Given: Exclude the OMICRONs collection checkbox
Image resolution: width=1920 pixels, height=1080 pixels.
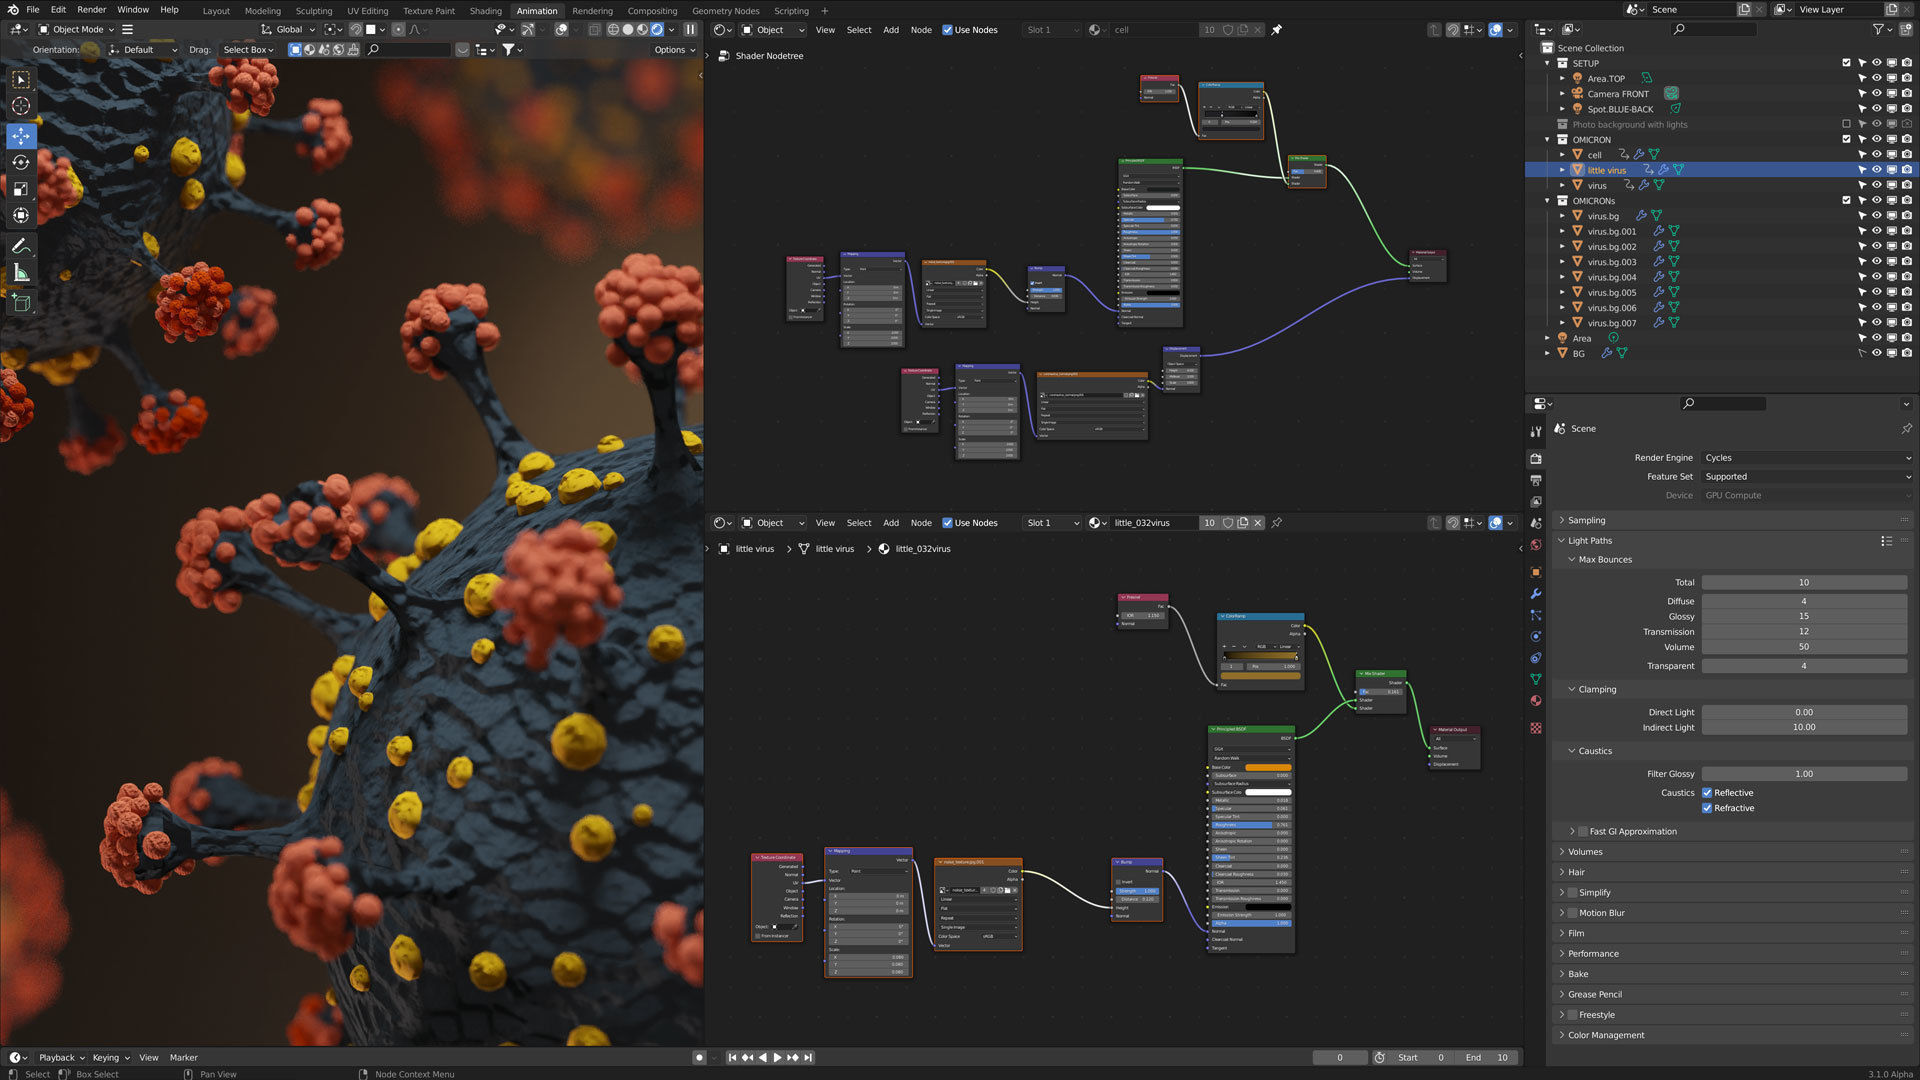Looking at the screenshot, I should pos(1846,201).
